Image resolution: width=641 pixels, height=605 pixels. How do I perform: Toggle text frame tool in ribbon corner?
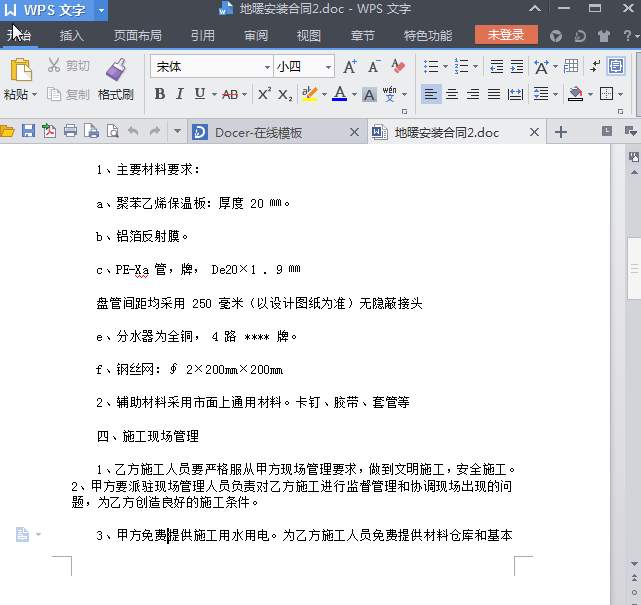616,66
